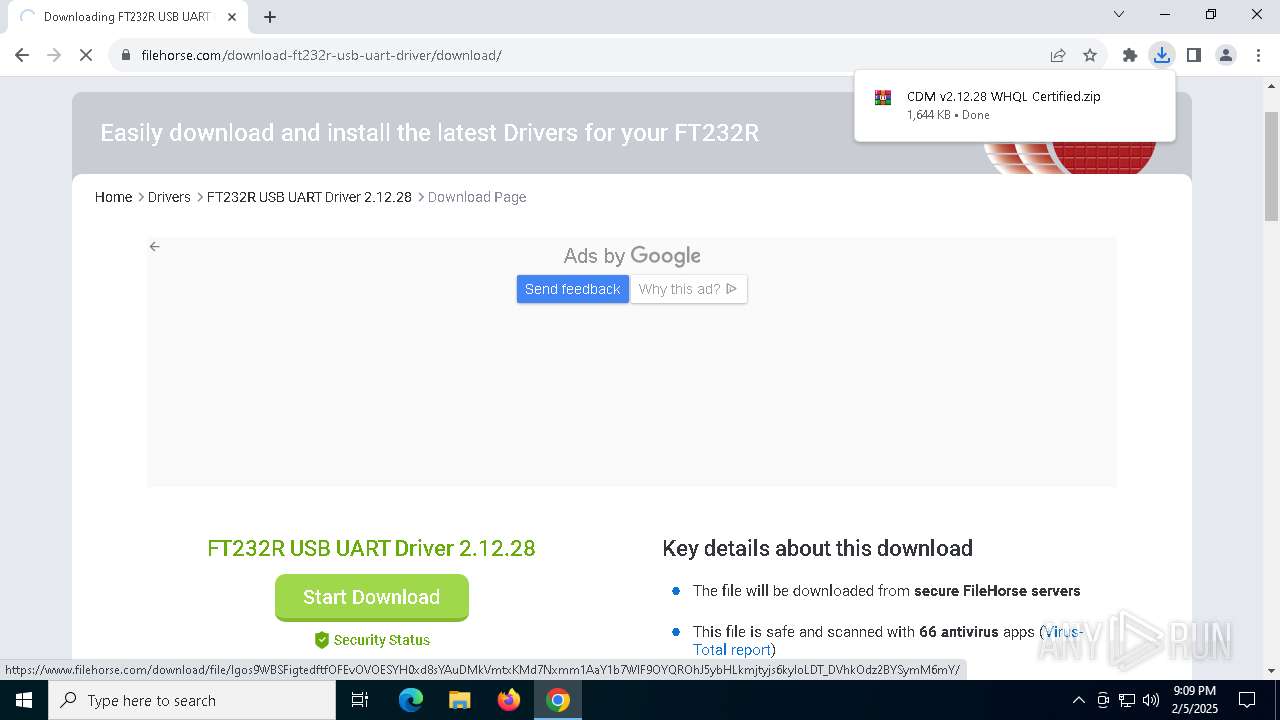Screen dimensions: 1280x720
Task: Launch Firefox from taskbar
Action: click(509, 700)
